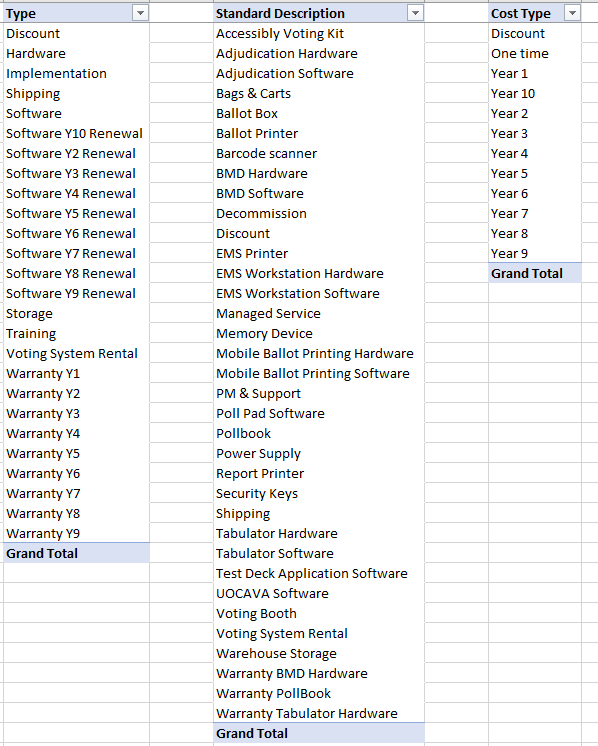Select the Adjudication Hardware cell

tap(319, 53)
